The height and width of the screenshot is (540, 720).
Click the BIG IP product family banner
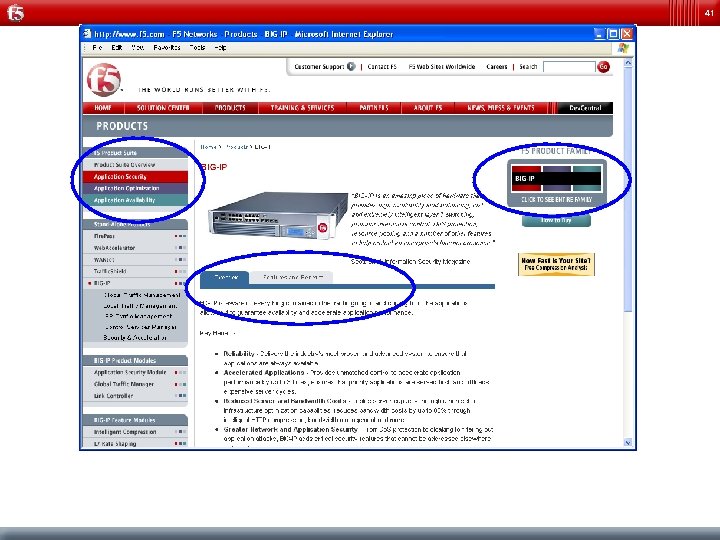[556, 178]
